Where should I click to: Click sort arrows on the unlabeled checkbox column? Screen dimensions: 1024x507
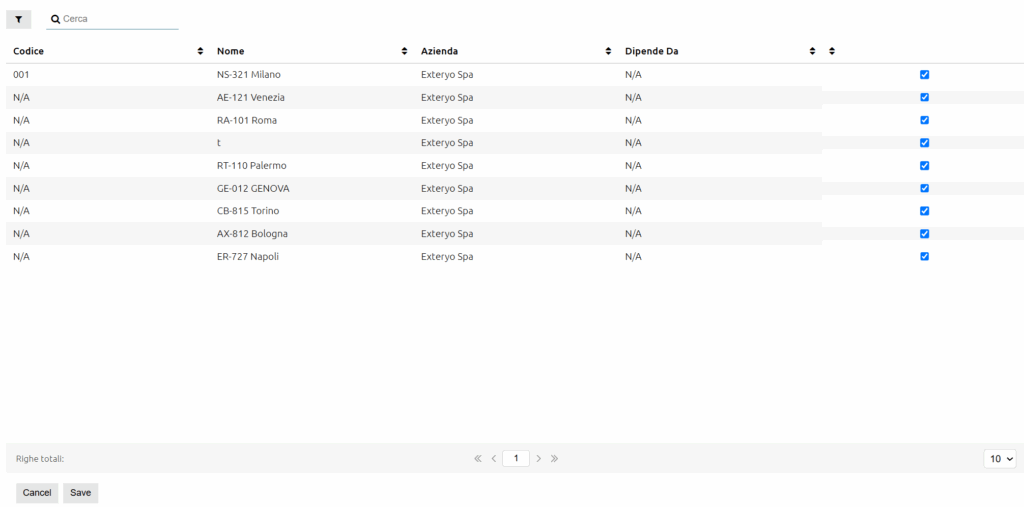click(x=832, y=51)
